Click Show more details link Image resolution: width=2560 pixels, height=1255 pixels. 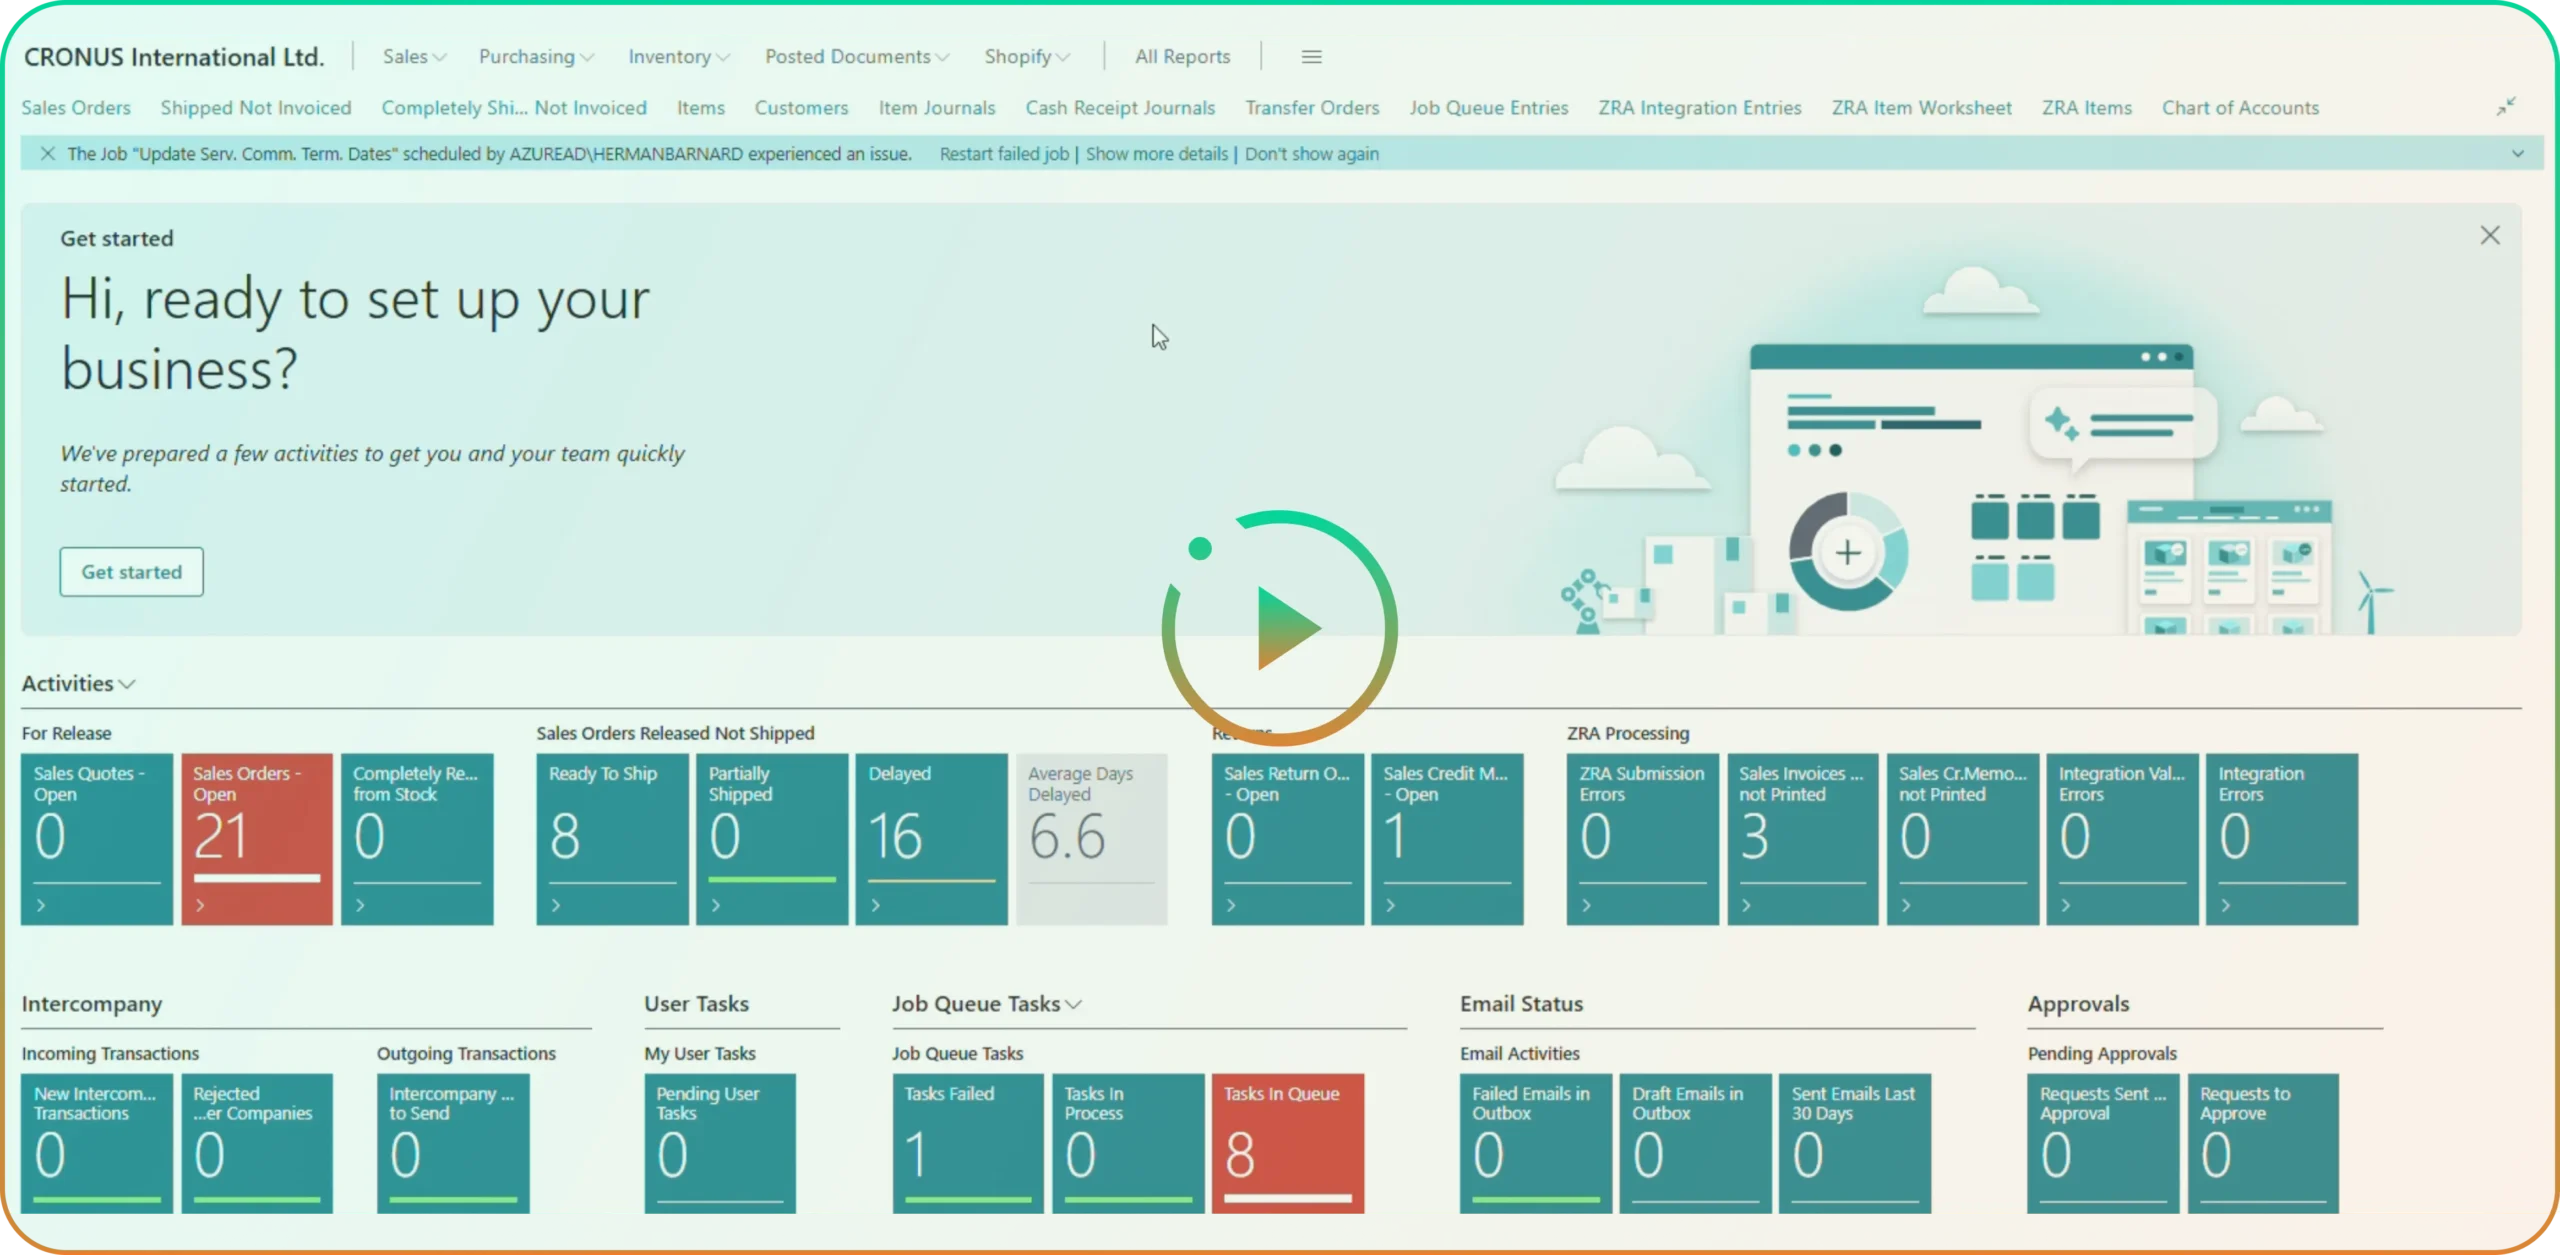pyautogui.click(x=1156, y=154)
